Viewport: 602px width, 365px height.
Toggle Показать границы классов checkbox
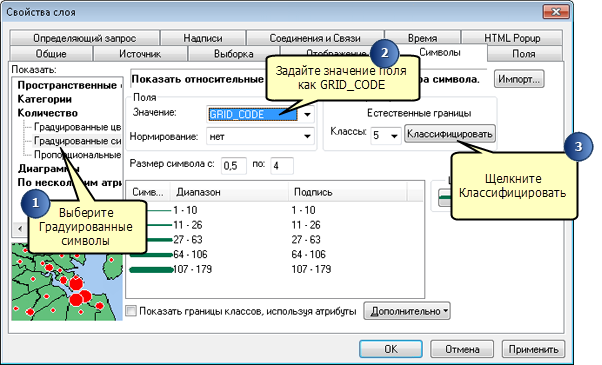pyautogui.click(x=131, y=310)
